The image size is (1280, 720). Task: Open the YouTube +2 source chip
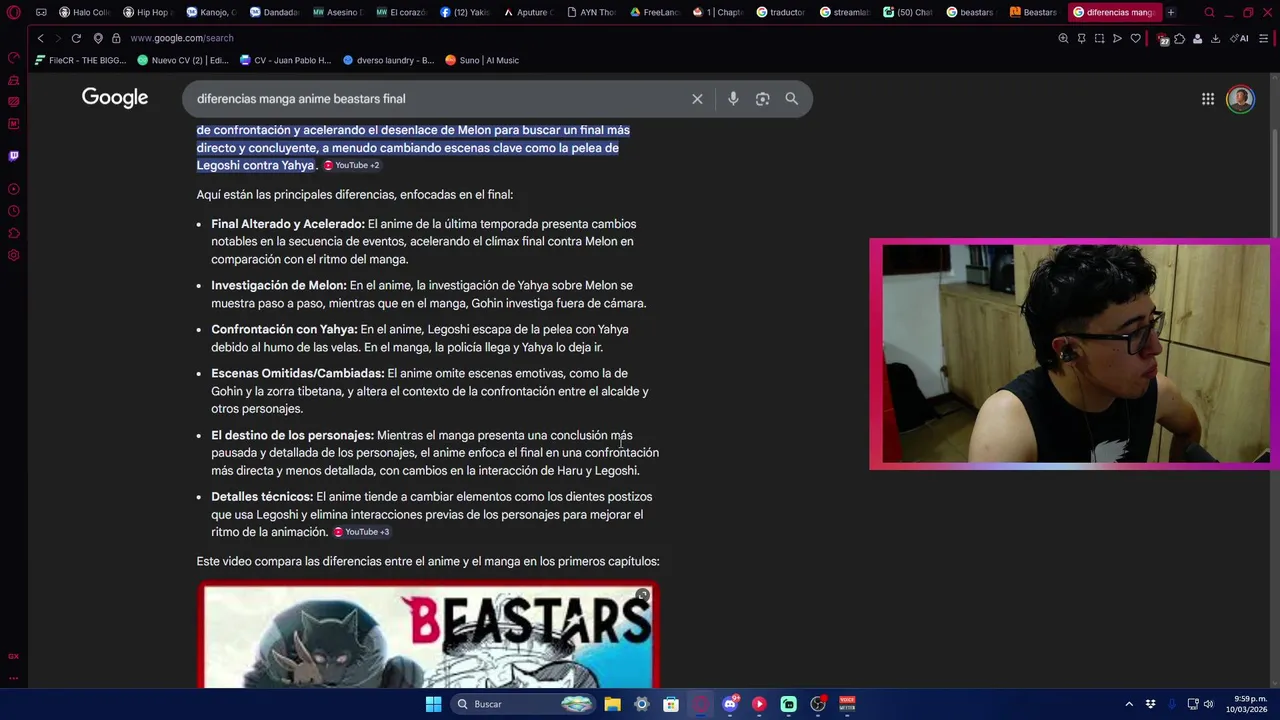tap(351, 165)
